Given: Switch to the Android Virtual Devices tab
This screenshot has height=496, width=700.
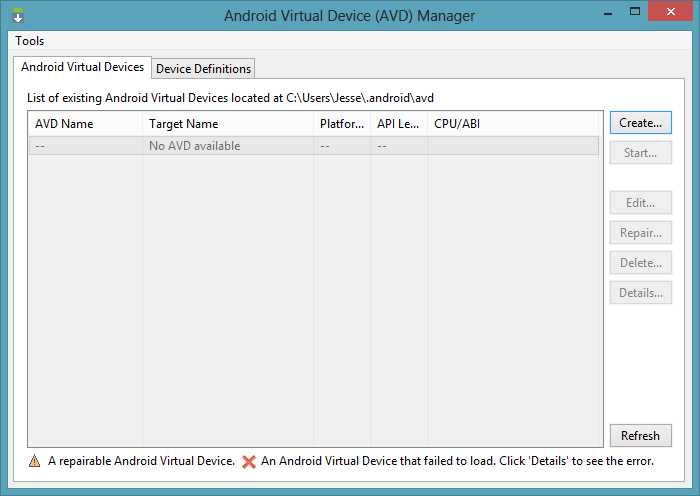Looking at the screenshot, I should tap(83, 67).
